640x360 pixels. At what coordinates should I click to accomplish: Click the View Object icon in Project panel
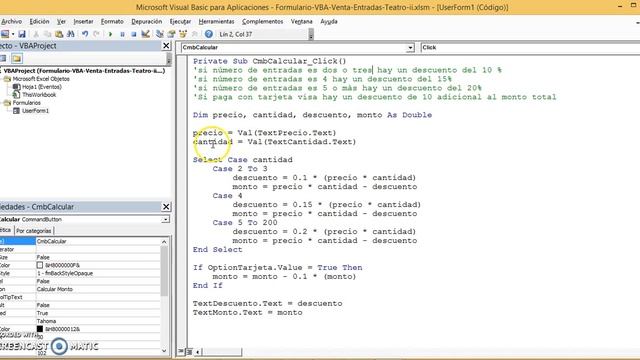[3, 58]
